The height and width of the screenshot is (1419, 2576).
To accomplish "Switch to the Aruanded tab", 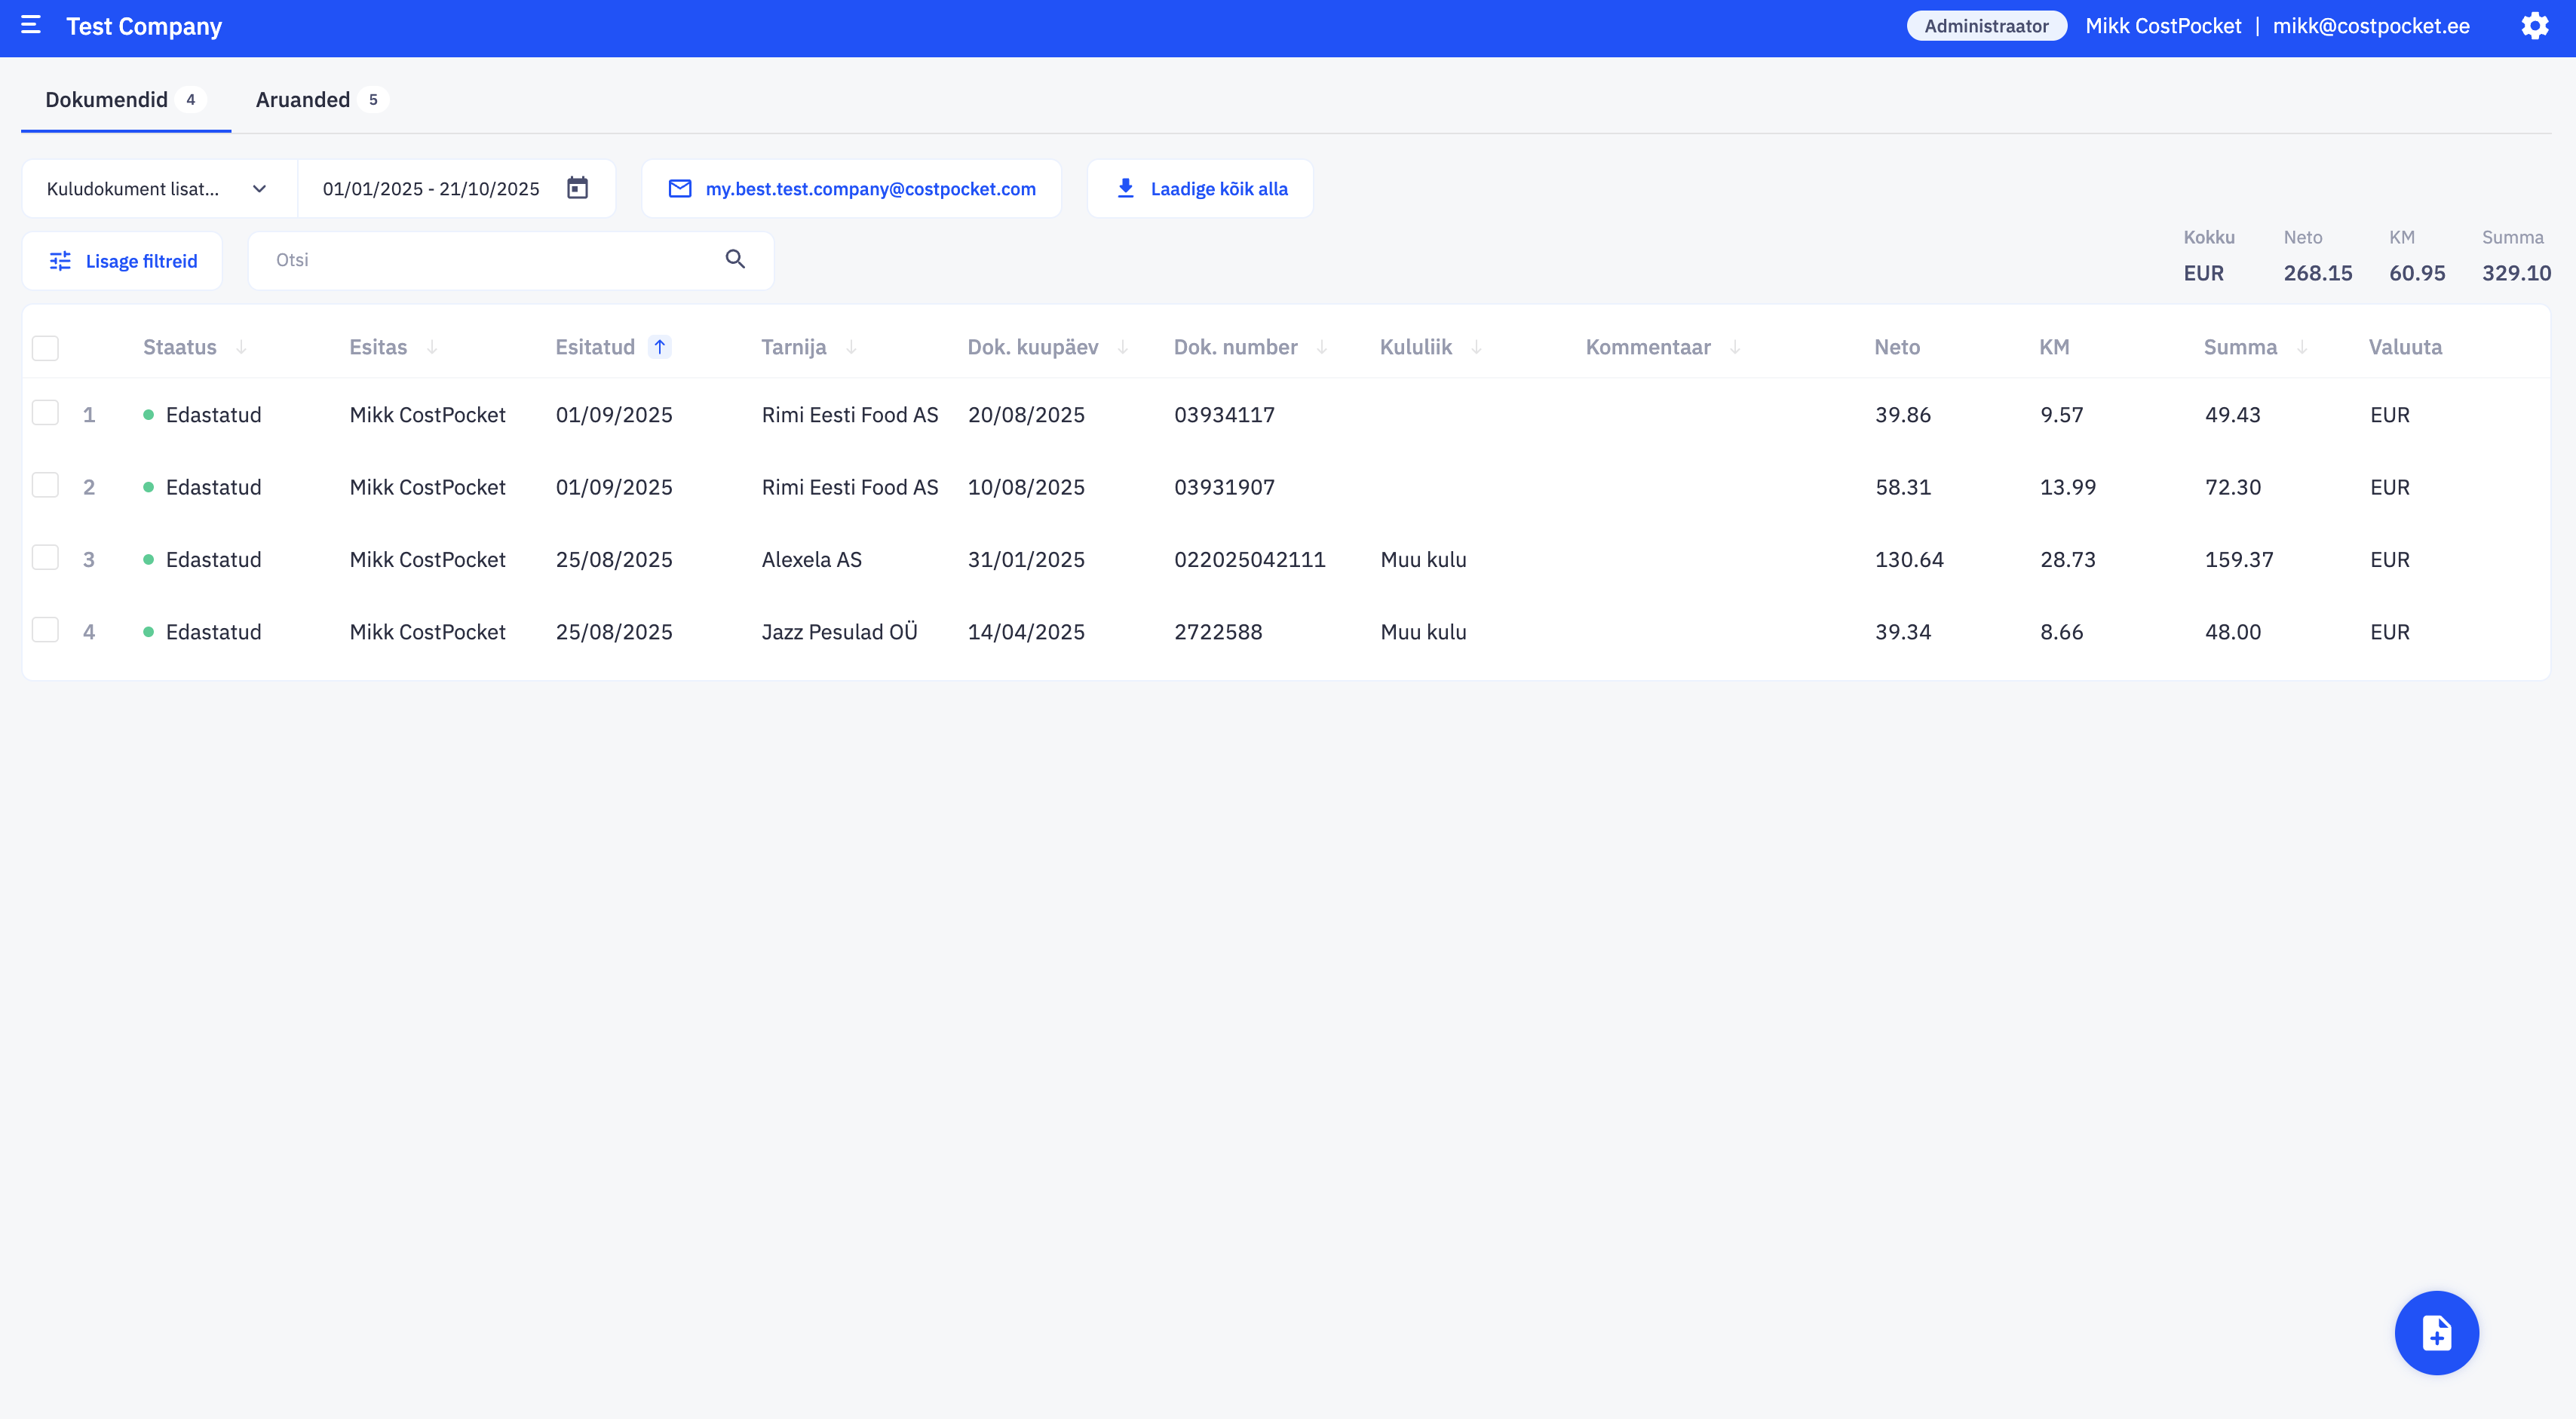I will (x=303, y=100).
